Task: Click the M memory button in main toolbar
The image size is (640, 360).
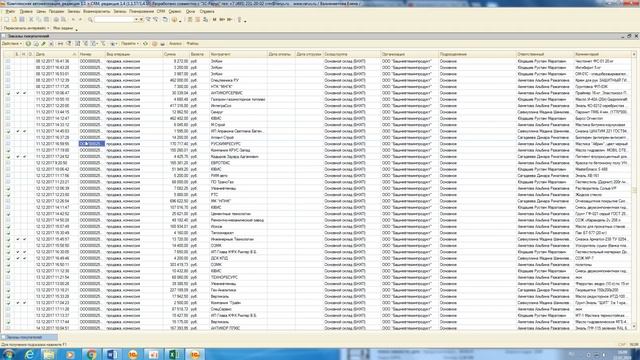Action: [214, 20]
